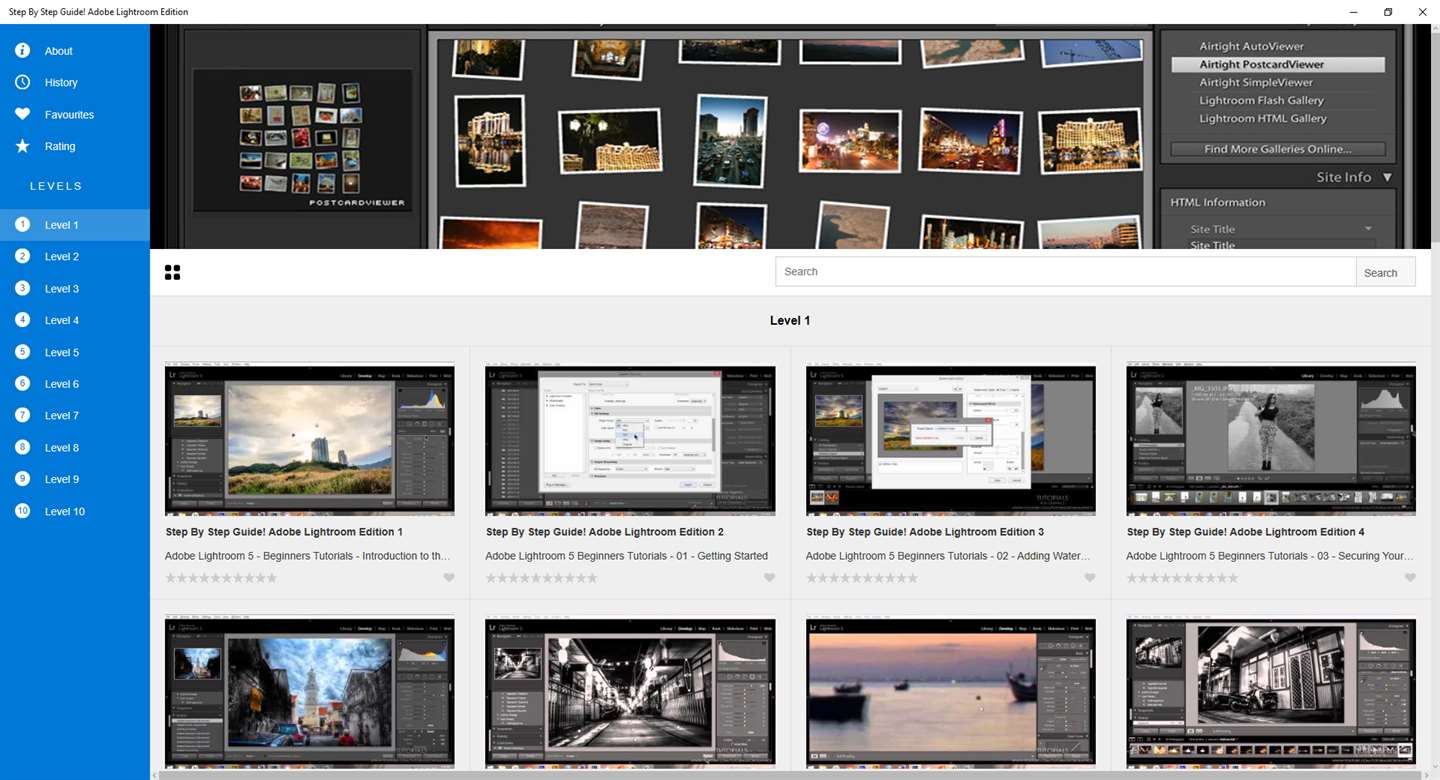
Task: Select the number 1 circle icon for Level 1
Action: 23,225
